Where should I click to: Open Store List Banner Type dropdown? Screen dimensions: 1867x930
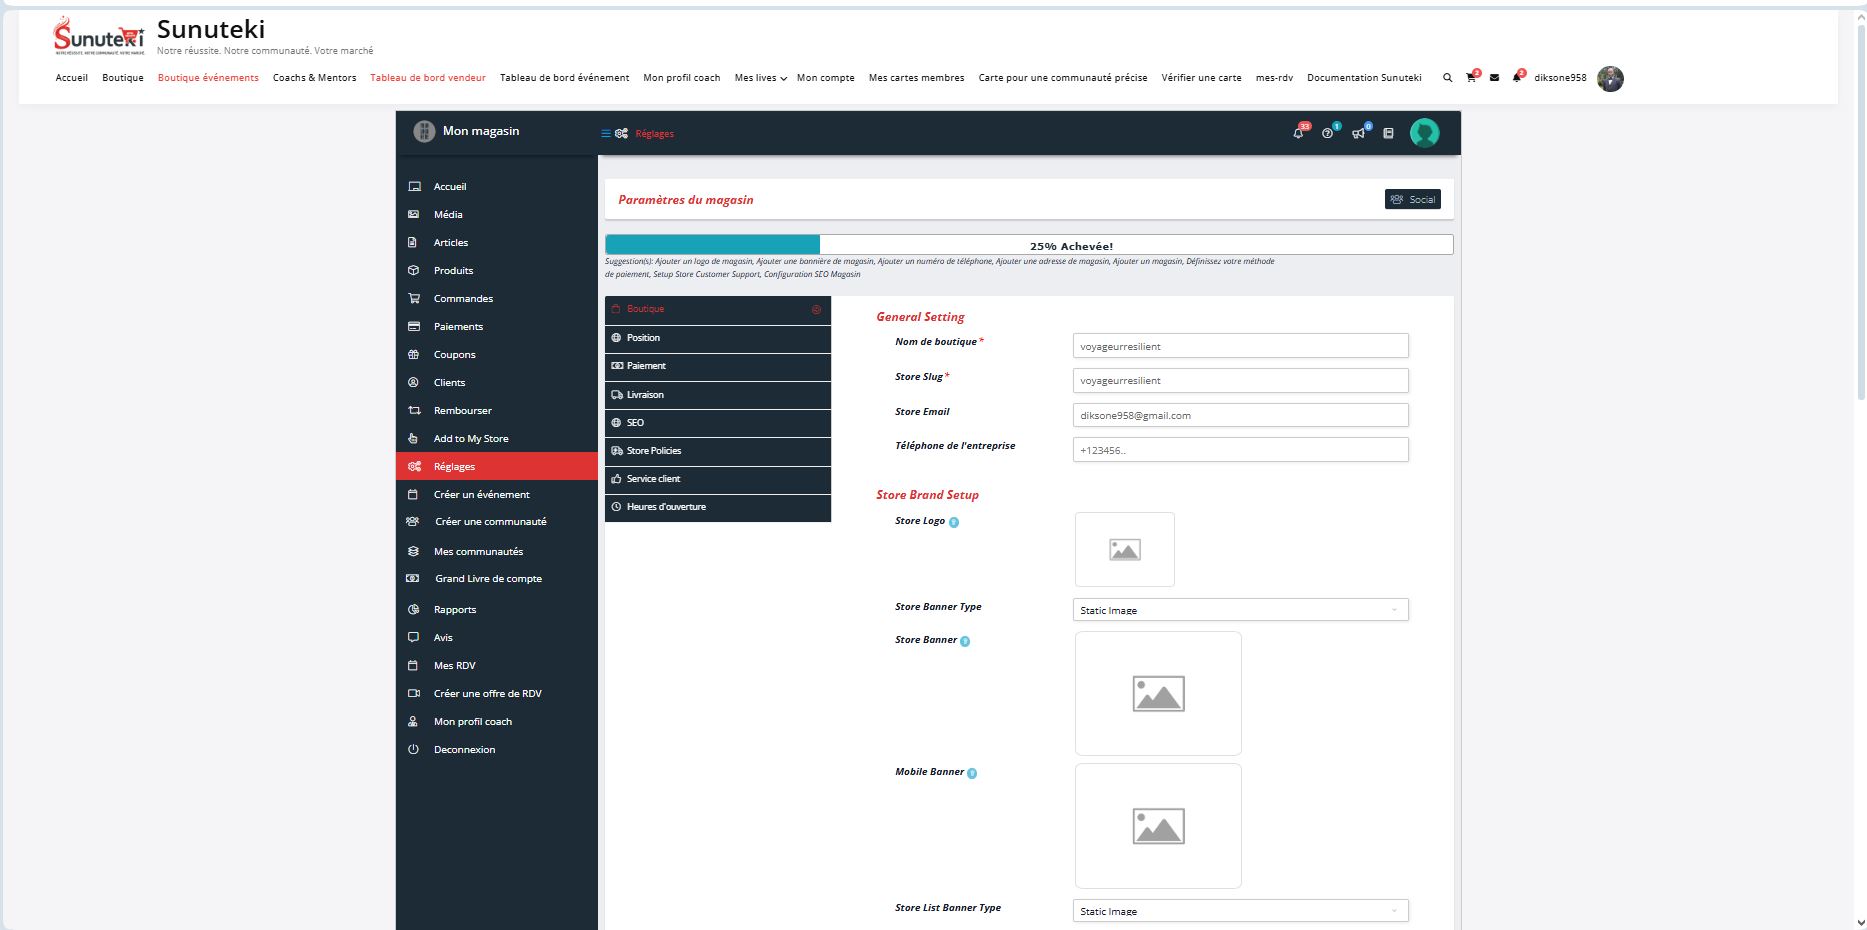pos(1240,911)
